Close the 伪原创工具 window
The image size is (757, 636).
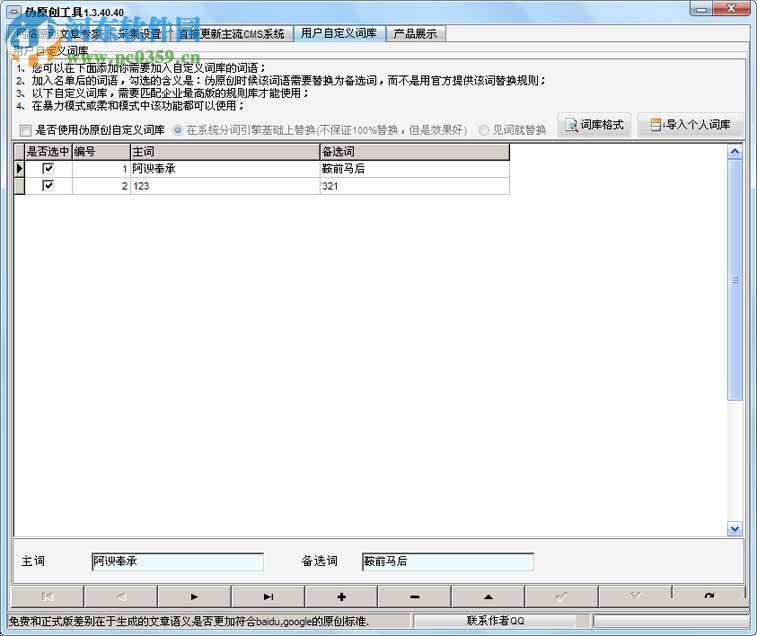click(x=730, y=9)
